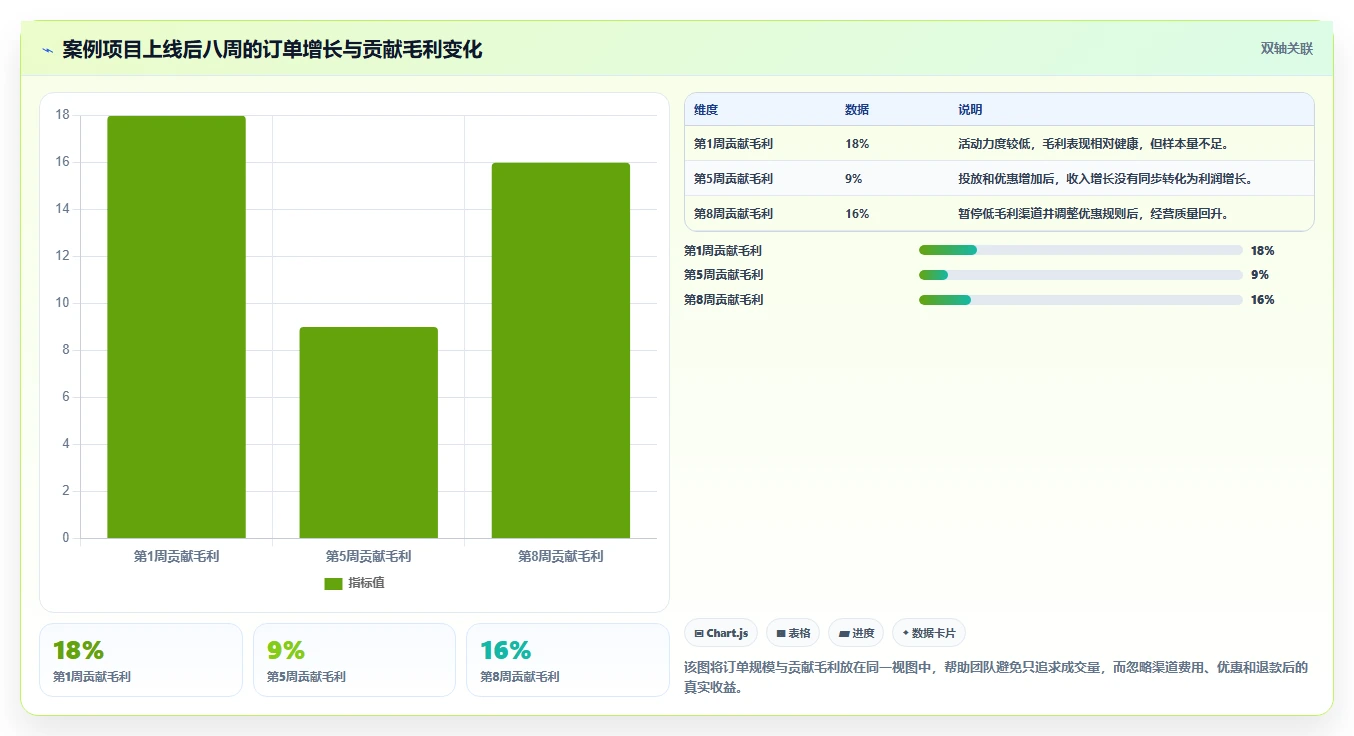Select the 数据卡片 tag chip
The height and width of the screenshot is (736, 1354).
929,633
